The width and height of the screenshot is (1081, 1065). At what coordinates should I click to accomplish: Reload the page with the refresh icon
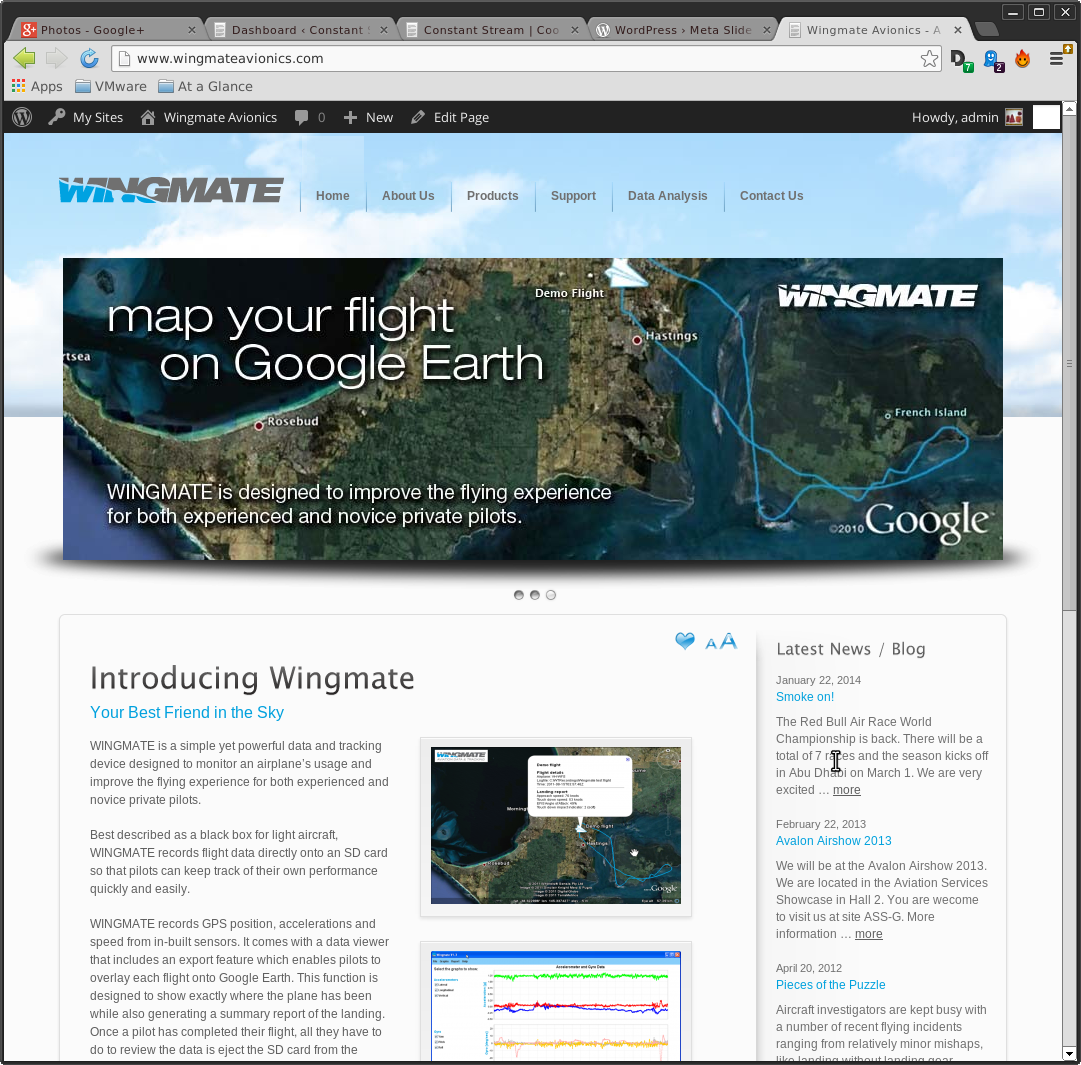click(89, 59)
